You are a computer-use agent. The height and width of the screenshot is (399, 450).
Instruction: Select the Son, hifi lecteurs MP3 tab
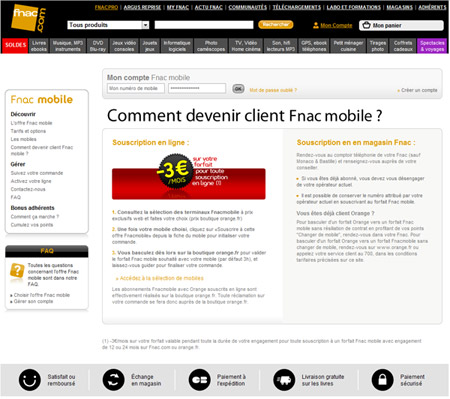281,46
